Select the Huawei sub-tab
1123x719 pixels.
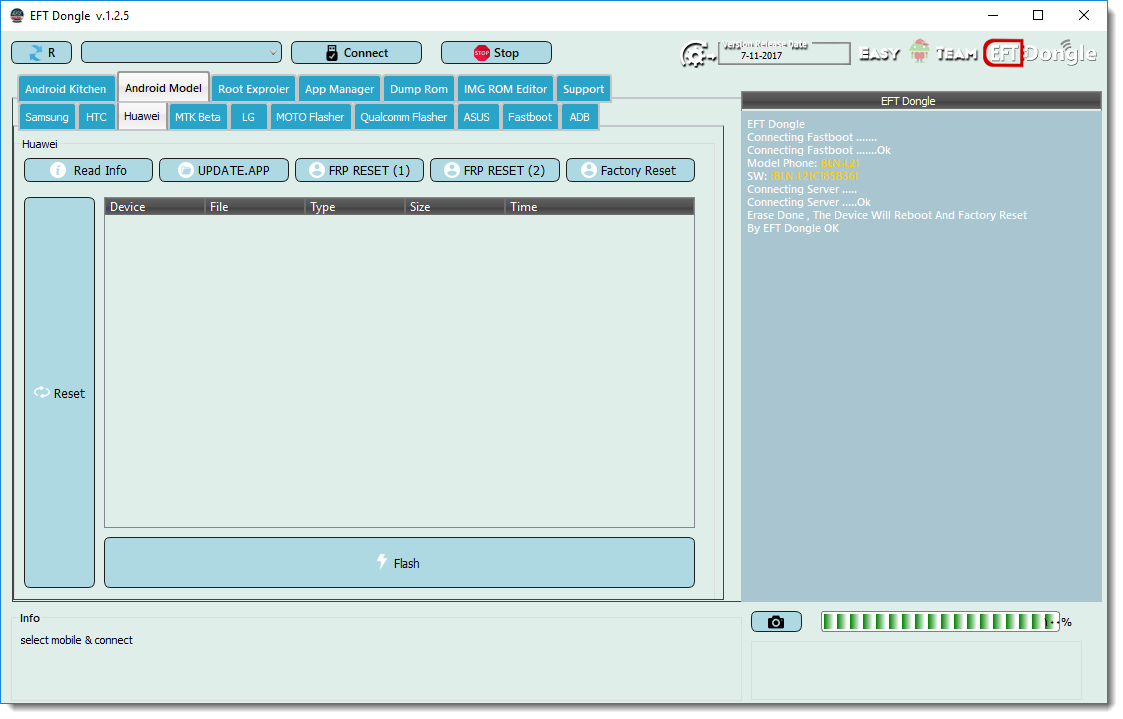[x=142, y=116]
